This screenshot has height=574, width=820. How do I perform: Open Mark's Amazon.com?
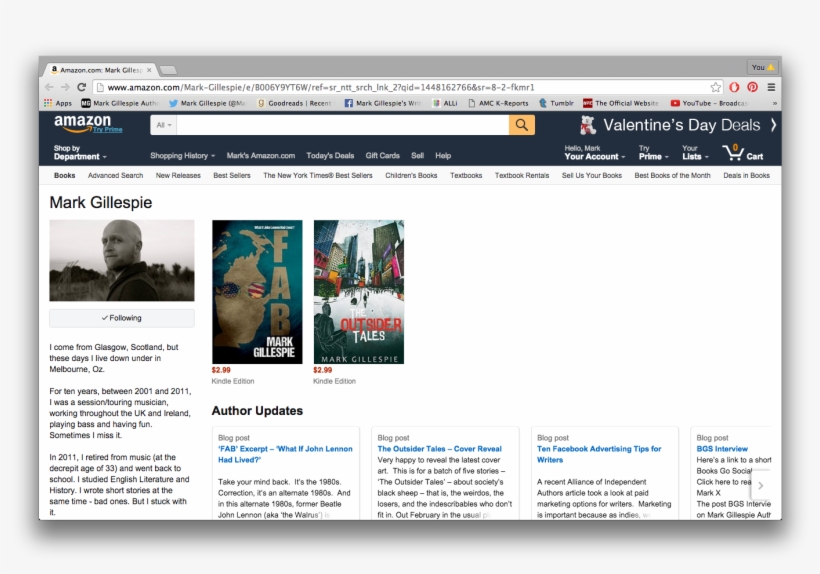260,156
